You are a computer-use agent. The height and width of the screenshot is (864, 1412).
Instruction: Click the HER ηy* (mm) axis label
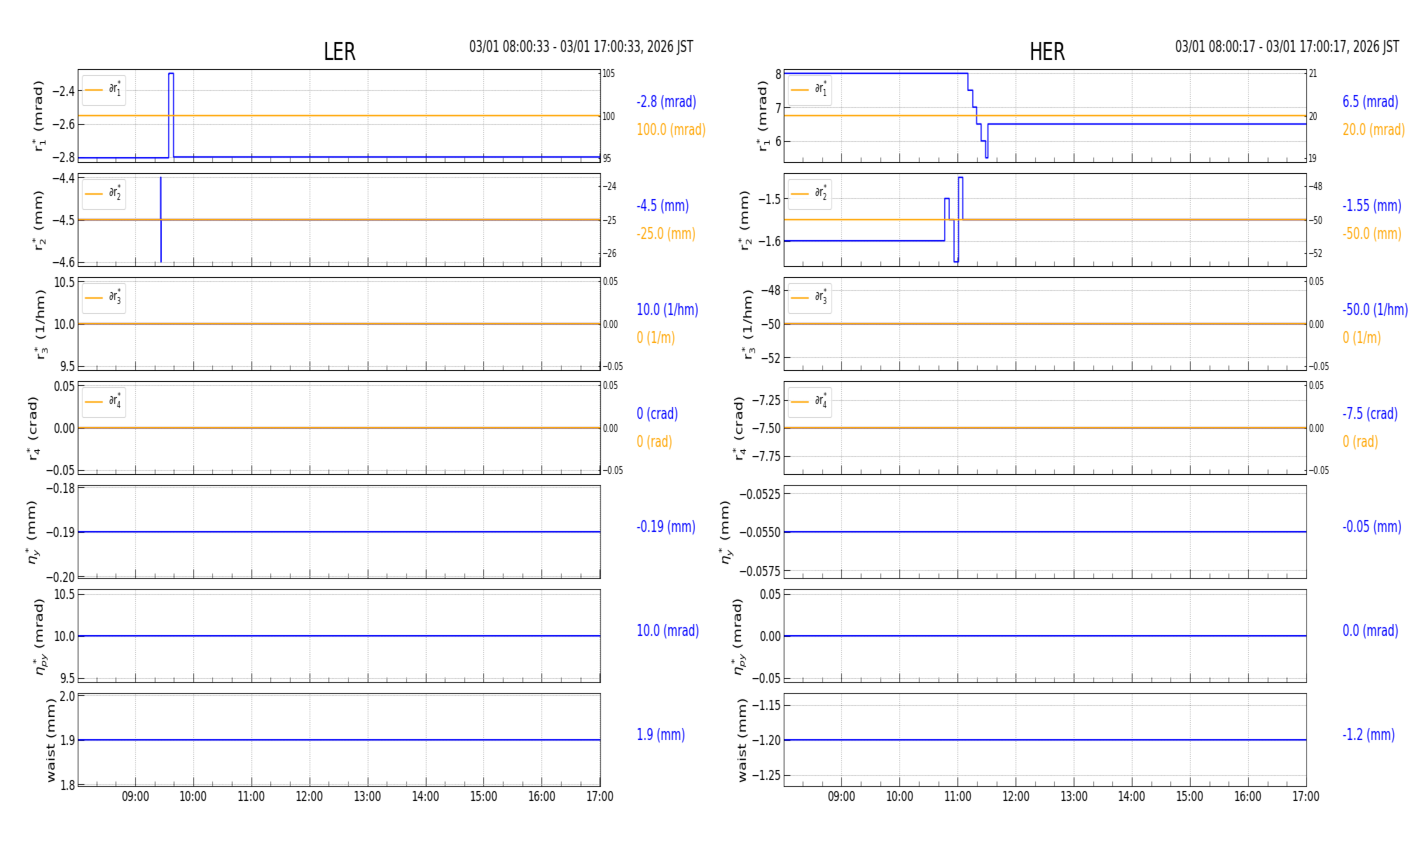click(x=725, y=532)
